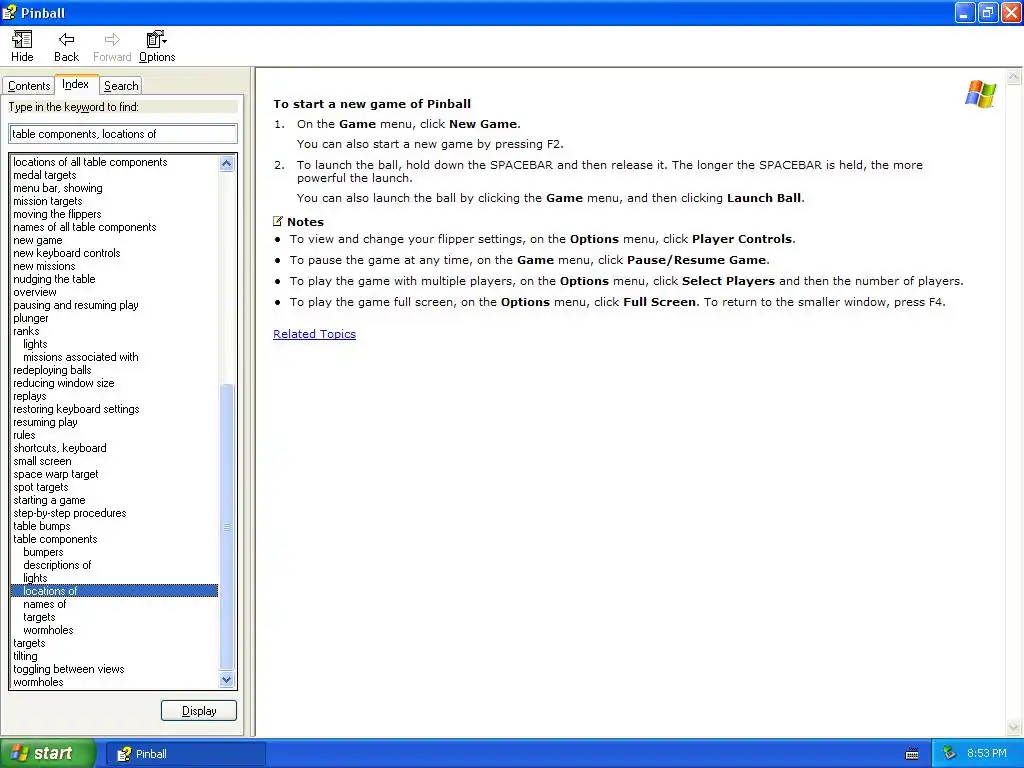
Task: Select the 'new game' index entry
Action: [x=37, y=240]
